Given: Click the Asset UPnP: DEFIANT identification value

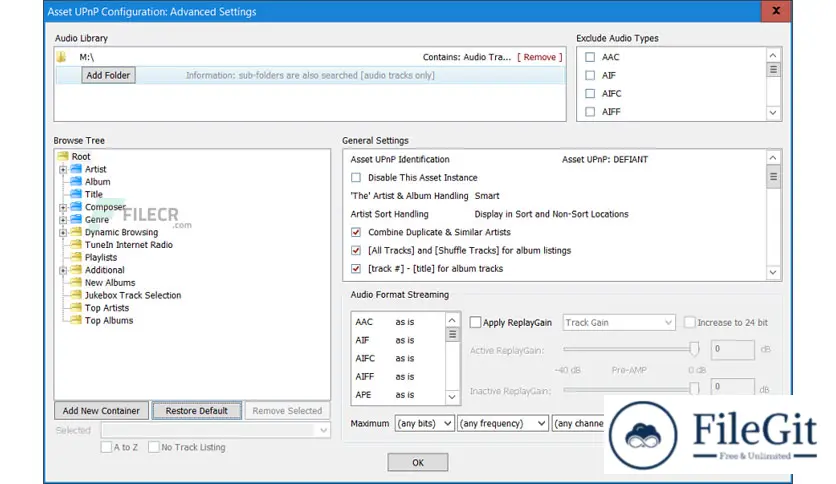Looking at the screenshot, I should pos(605,159).
